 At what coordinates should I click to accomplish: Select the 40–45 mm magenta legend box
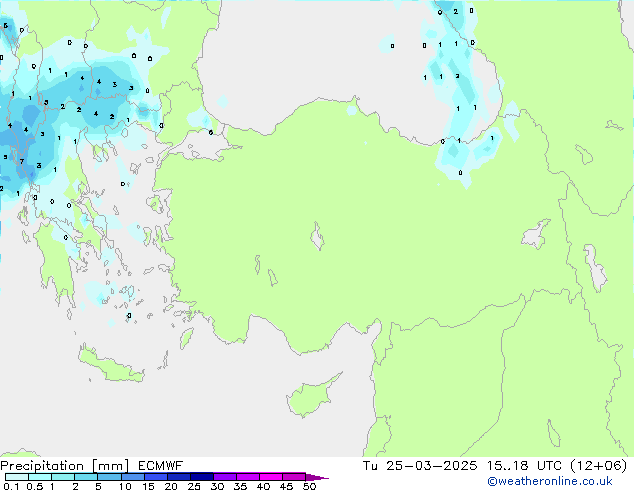pos(271,477)
